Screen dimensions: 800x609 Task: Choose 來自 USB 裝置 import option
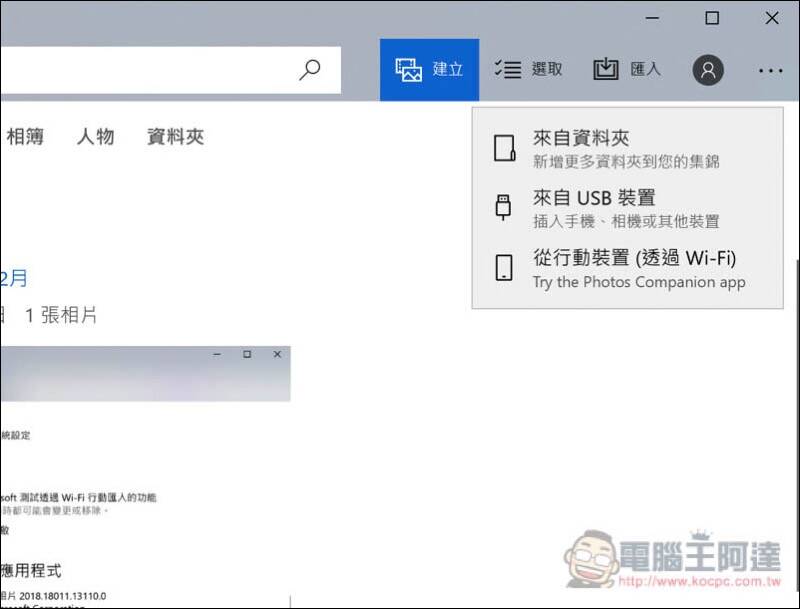628,208
